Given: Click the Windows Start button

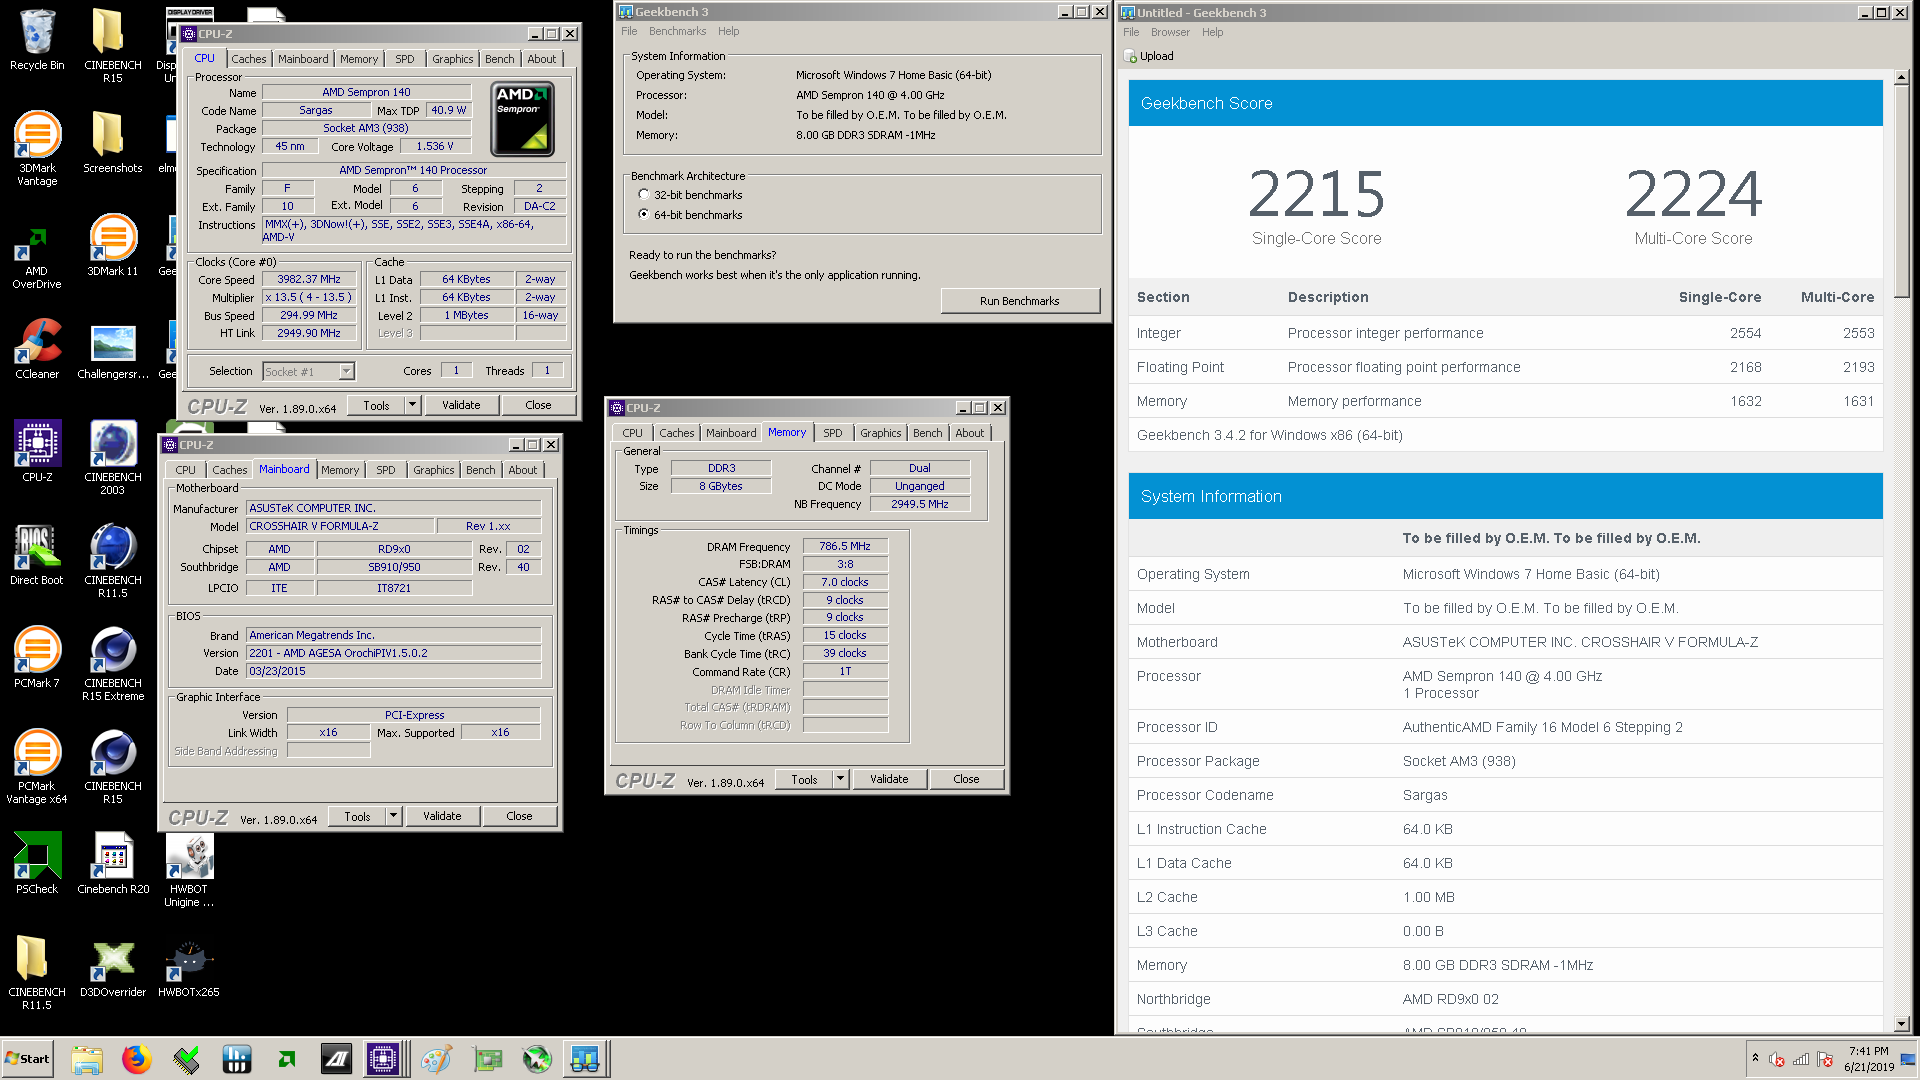Looking at the screenshot, I should 28,1059.
